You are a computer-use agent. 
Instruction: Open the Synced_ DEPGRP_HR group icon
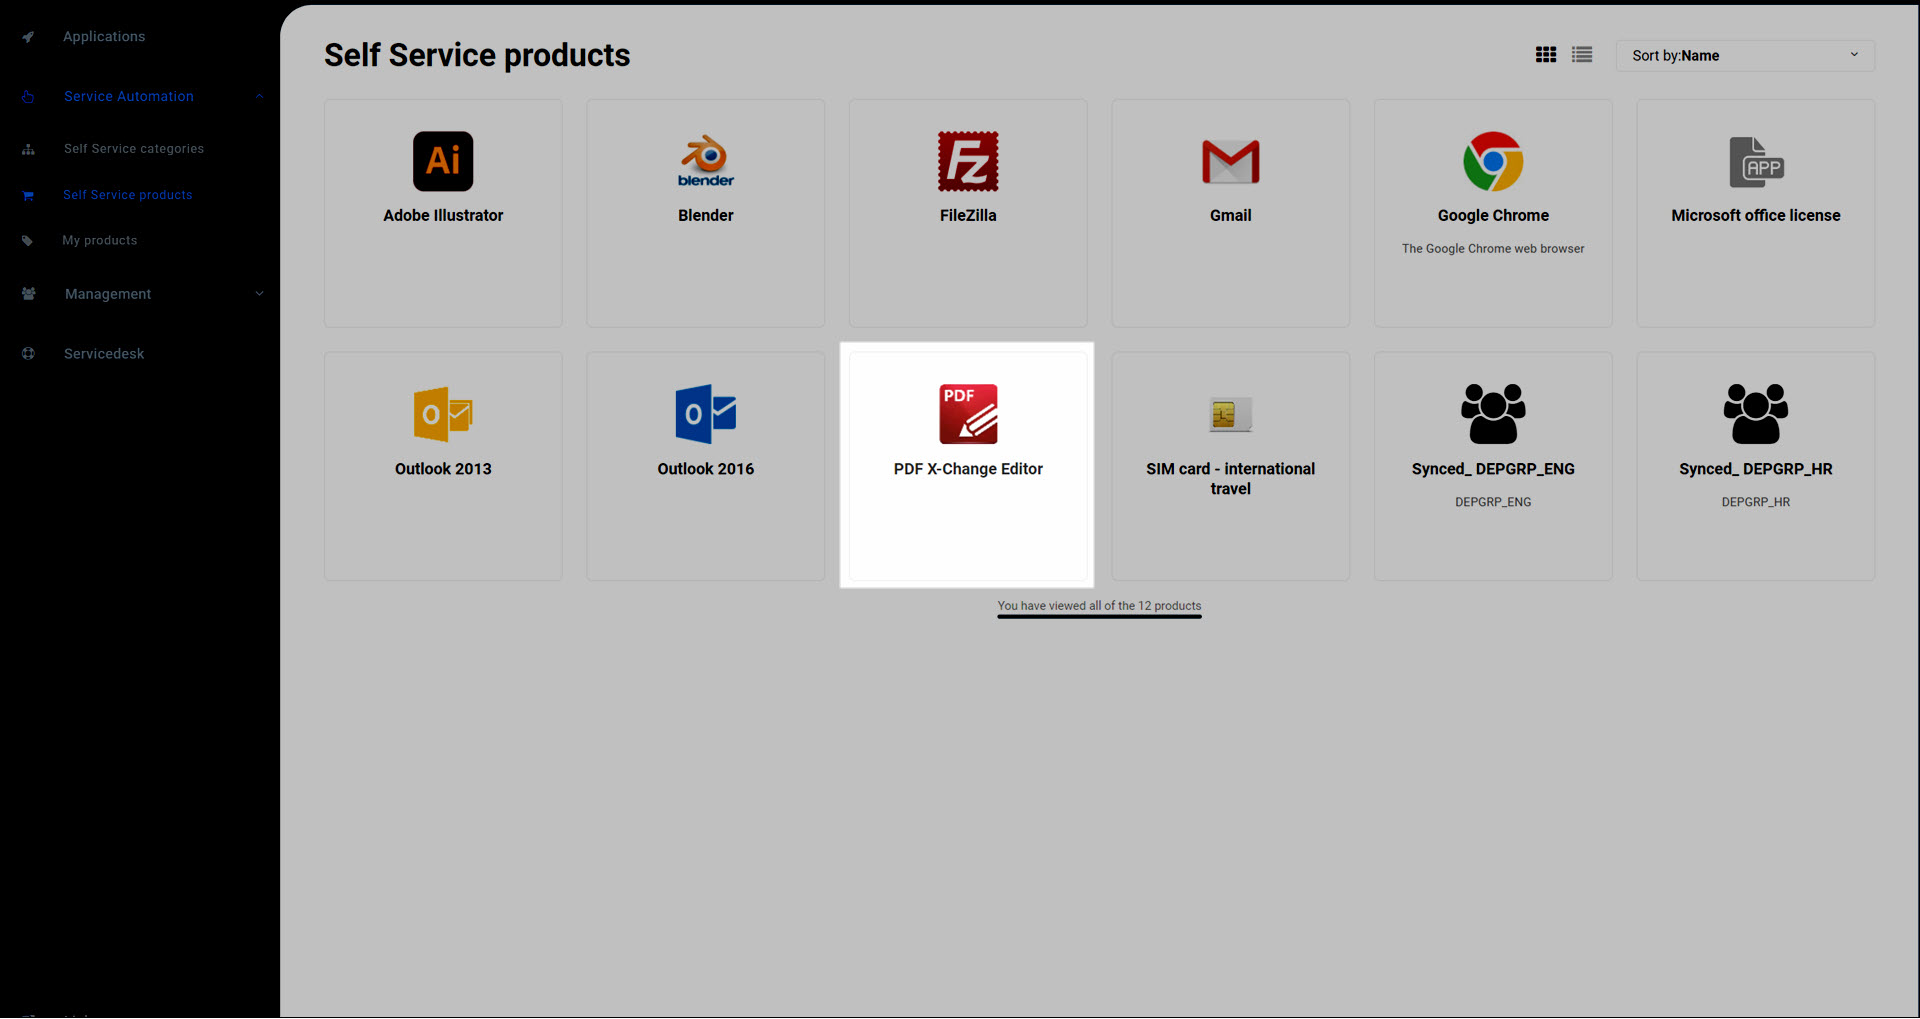click(x=1756, y=414)
